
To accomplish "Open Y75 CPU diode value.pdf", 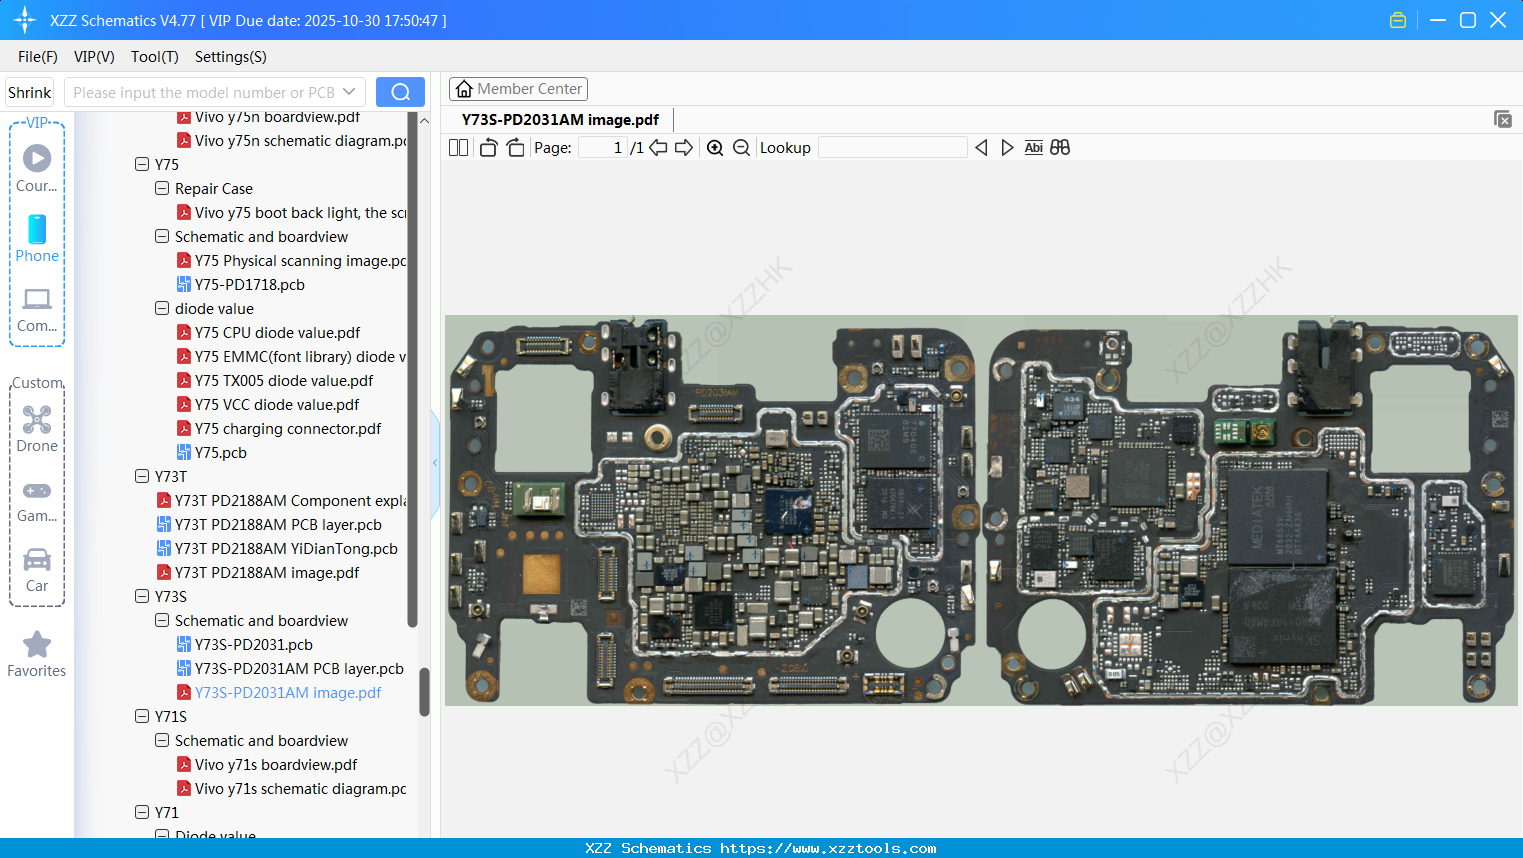I will [277, 332].
